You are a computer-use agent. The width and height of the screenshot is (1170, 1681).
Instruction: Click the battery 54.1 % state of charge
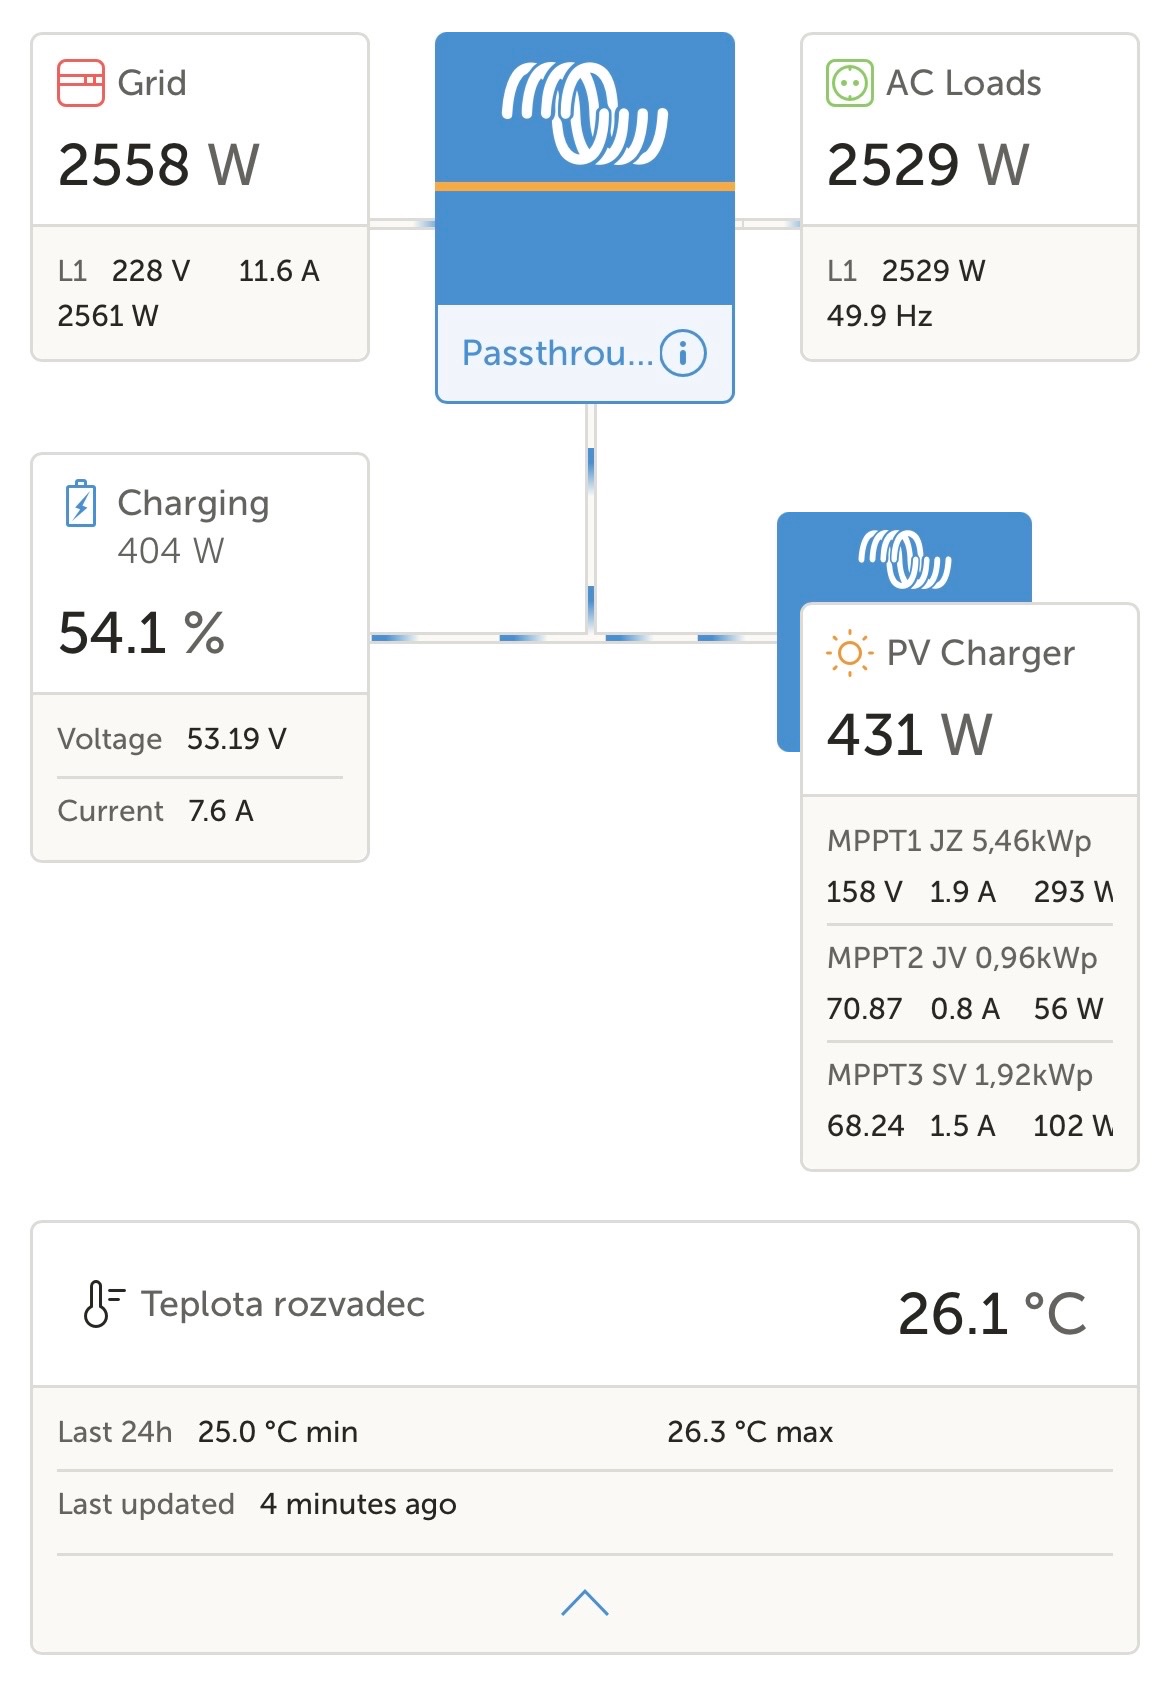pyautogui.click(x=142, y=633)
